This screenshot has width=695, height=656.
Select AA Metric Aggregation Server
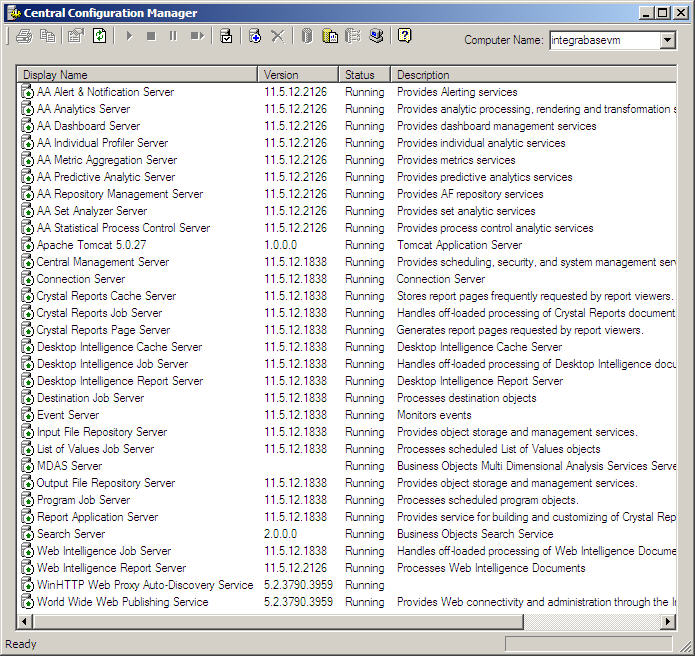click(107, 160)
